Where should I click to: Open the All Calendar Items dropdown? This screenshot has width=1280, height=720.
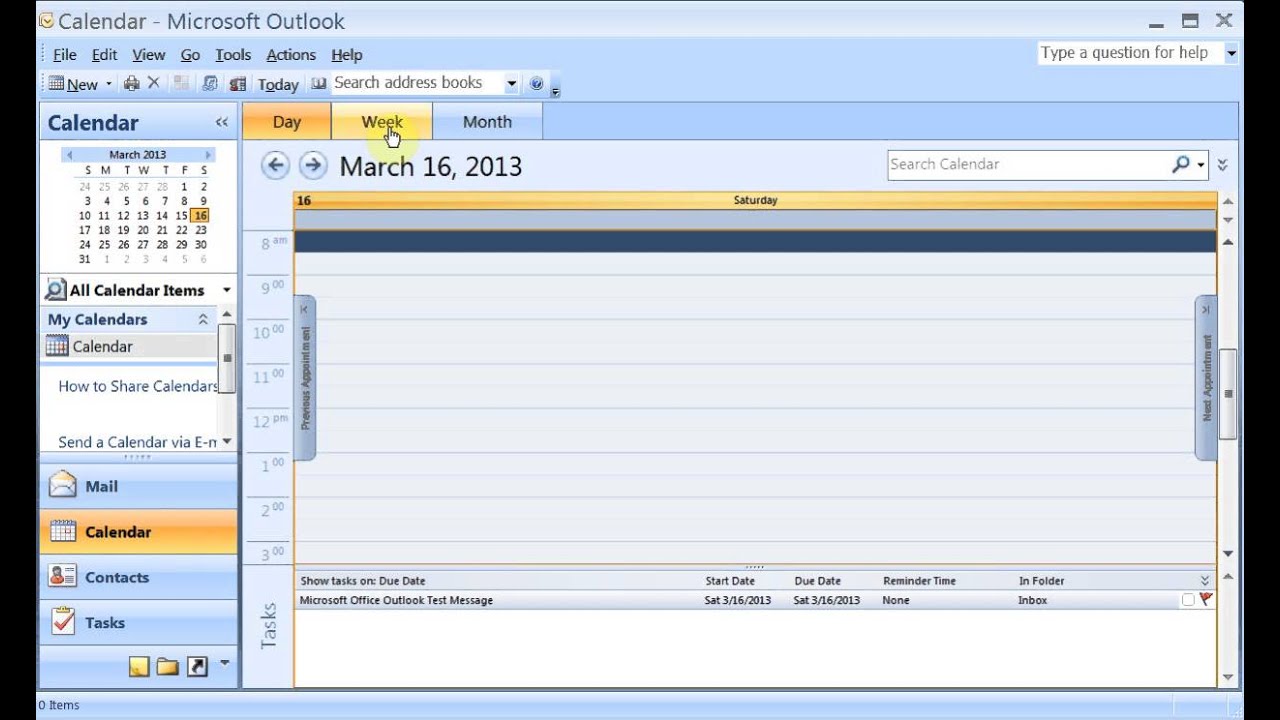pos(226,290)
